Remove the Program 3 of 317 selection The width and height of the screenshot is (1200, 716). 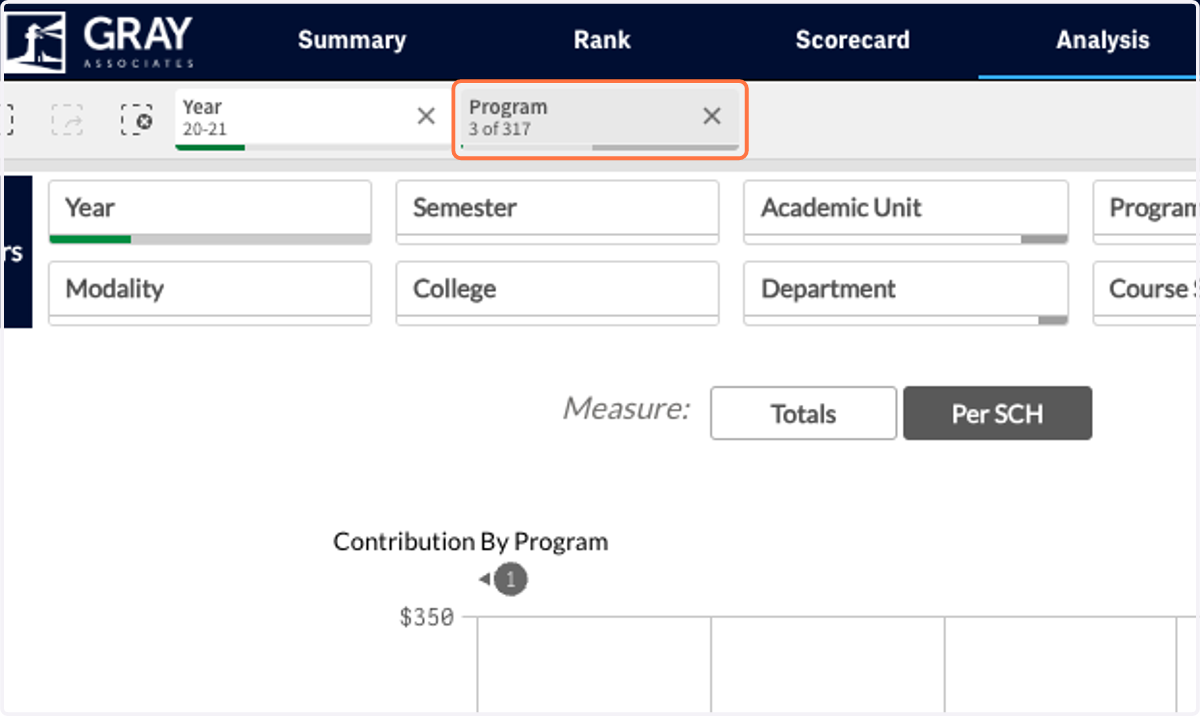tap(712, 116)
